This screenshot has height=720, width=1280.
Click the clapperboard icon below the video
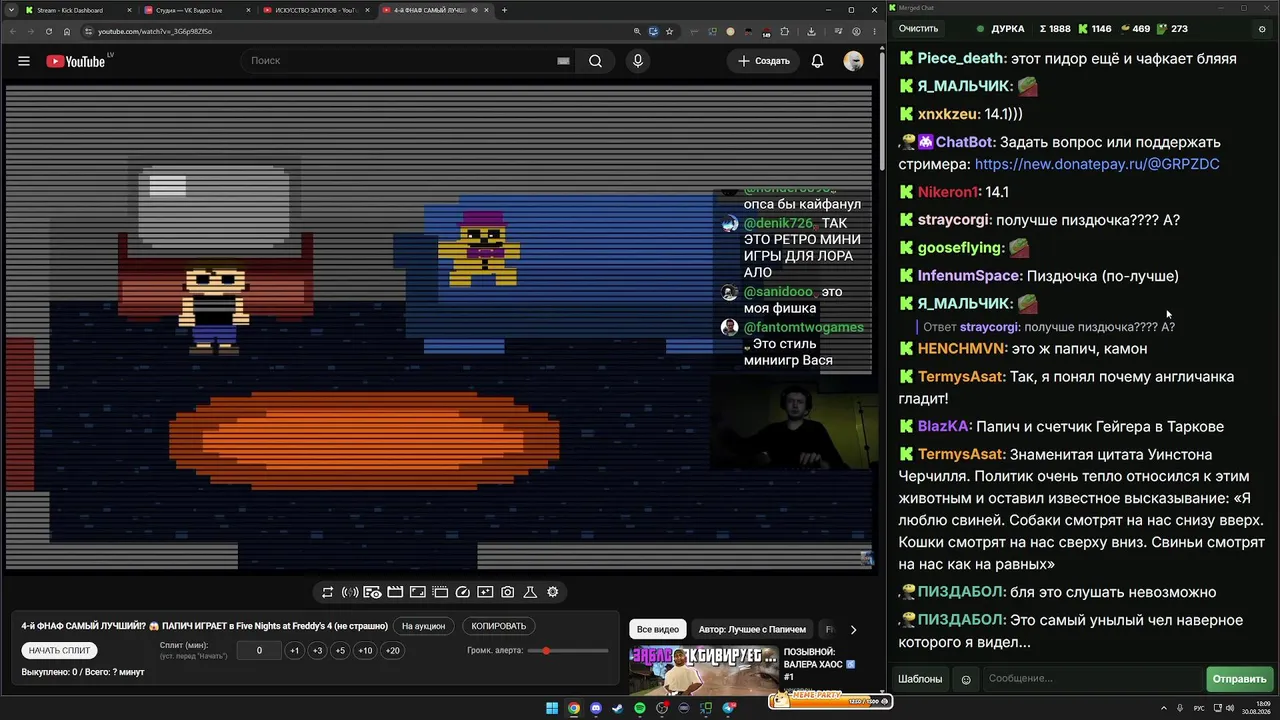pyautogui.click(x=395, y=592)
